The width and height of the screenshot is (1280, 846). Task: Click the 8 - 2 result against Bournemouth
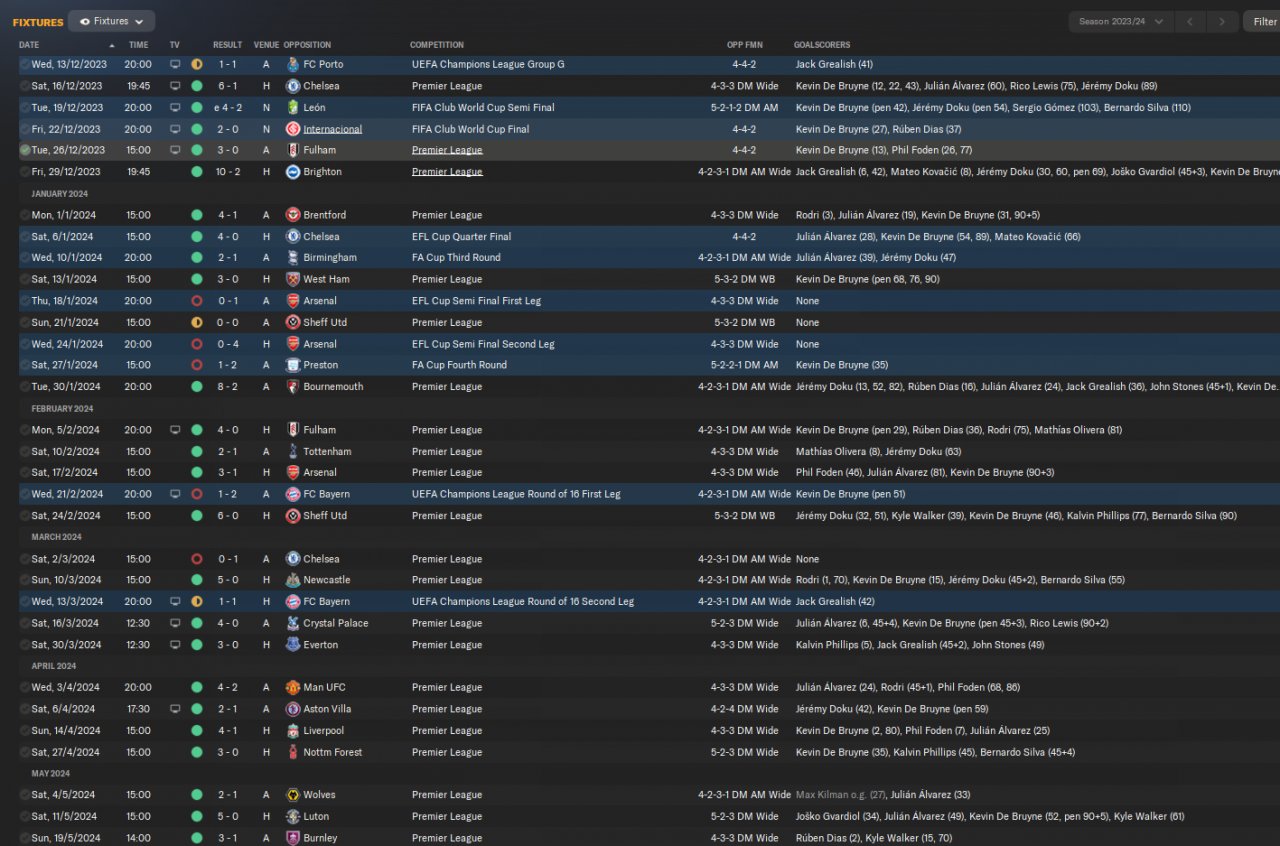(227, 386)
